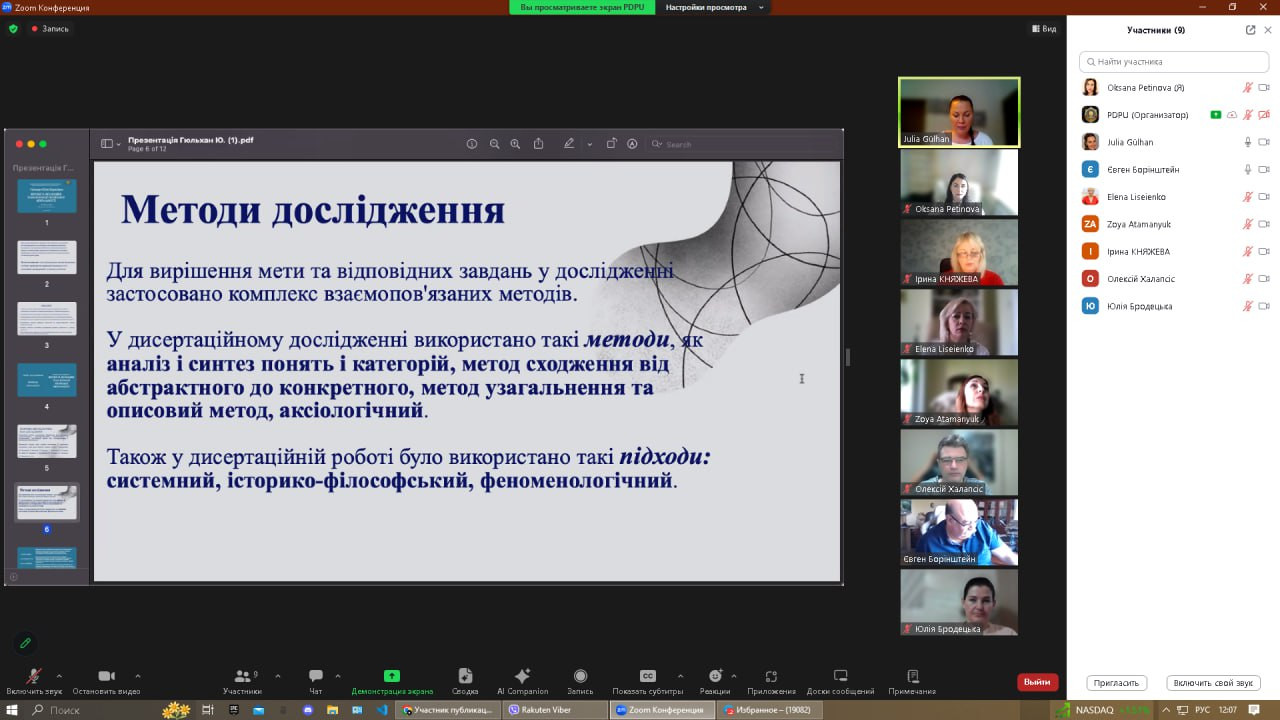Click the Запись record icon
The image size is (1280, 720).
(x=580, y=677)
